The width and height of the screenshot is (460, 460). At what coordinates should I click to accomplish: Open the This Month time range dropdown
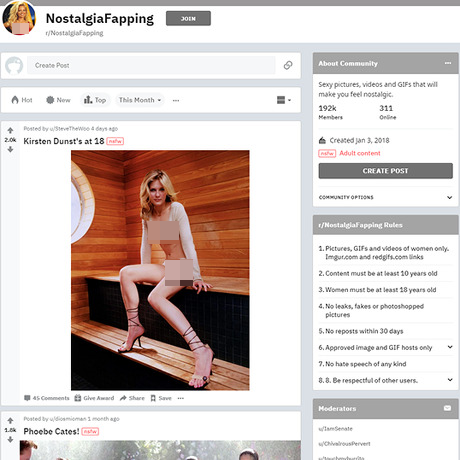[x=140, y=100]
